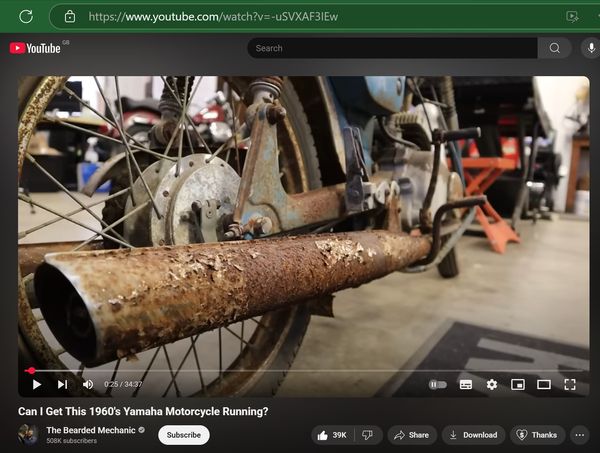The width and height of the screenshot is (600, 453).
Task: Send Thanks to the creator
Action: pyautogui.click(x=537, y=435)
